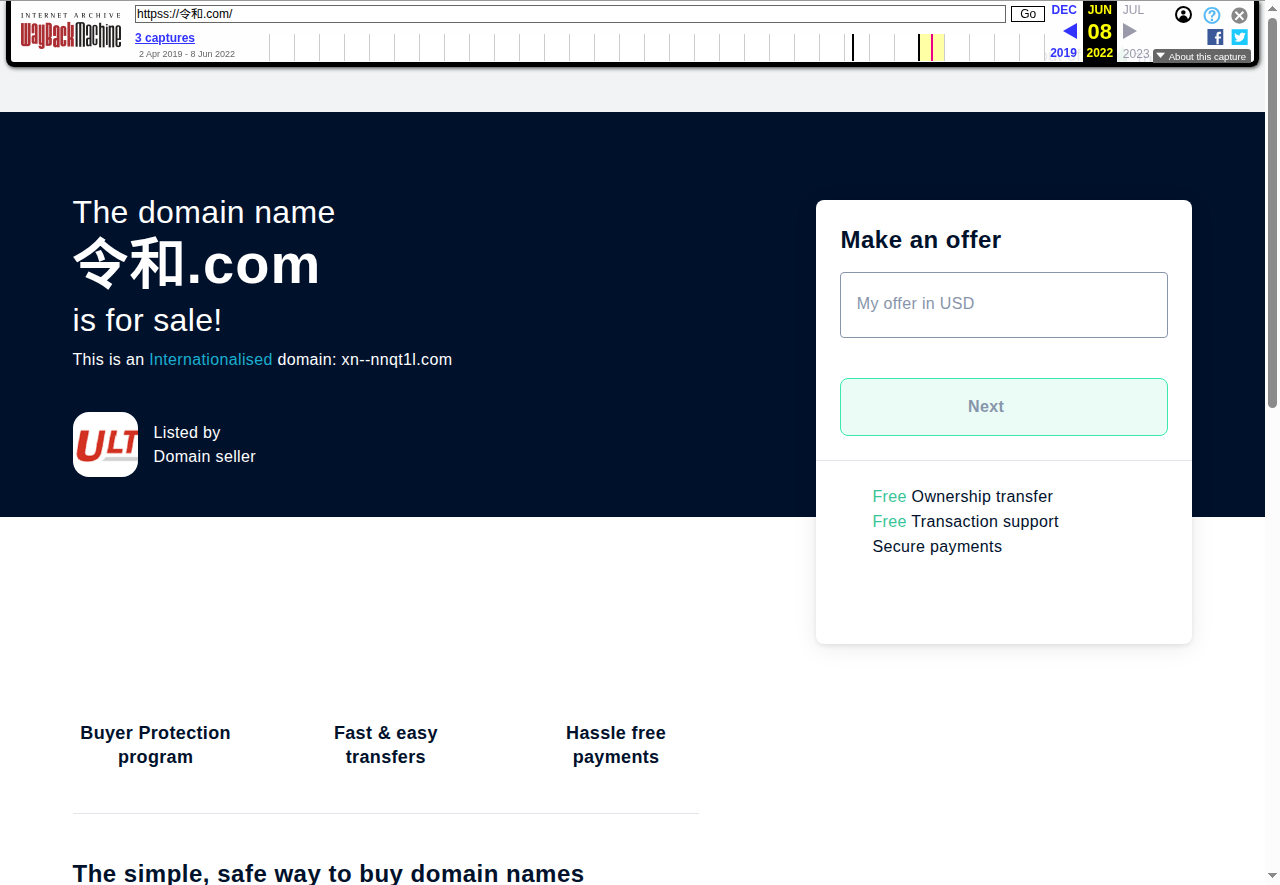This screenshot has width=1280, height=885.
Task: Close the Wayback toolbar
Action: (1239, 15)
